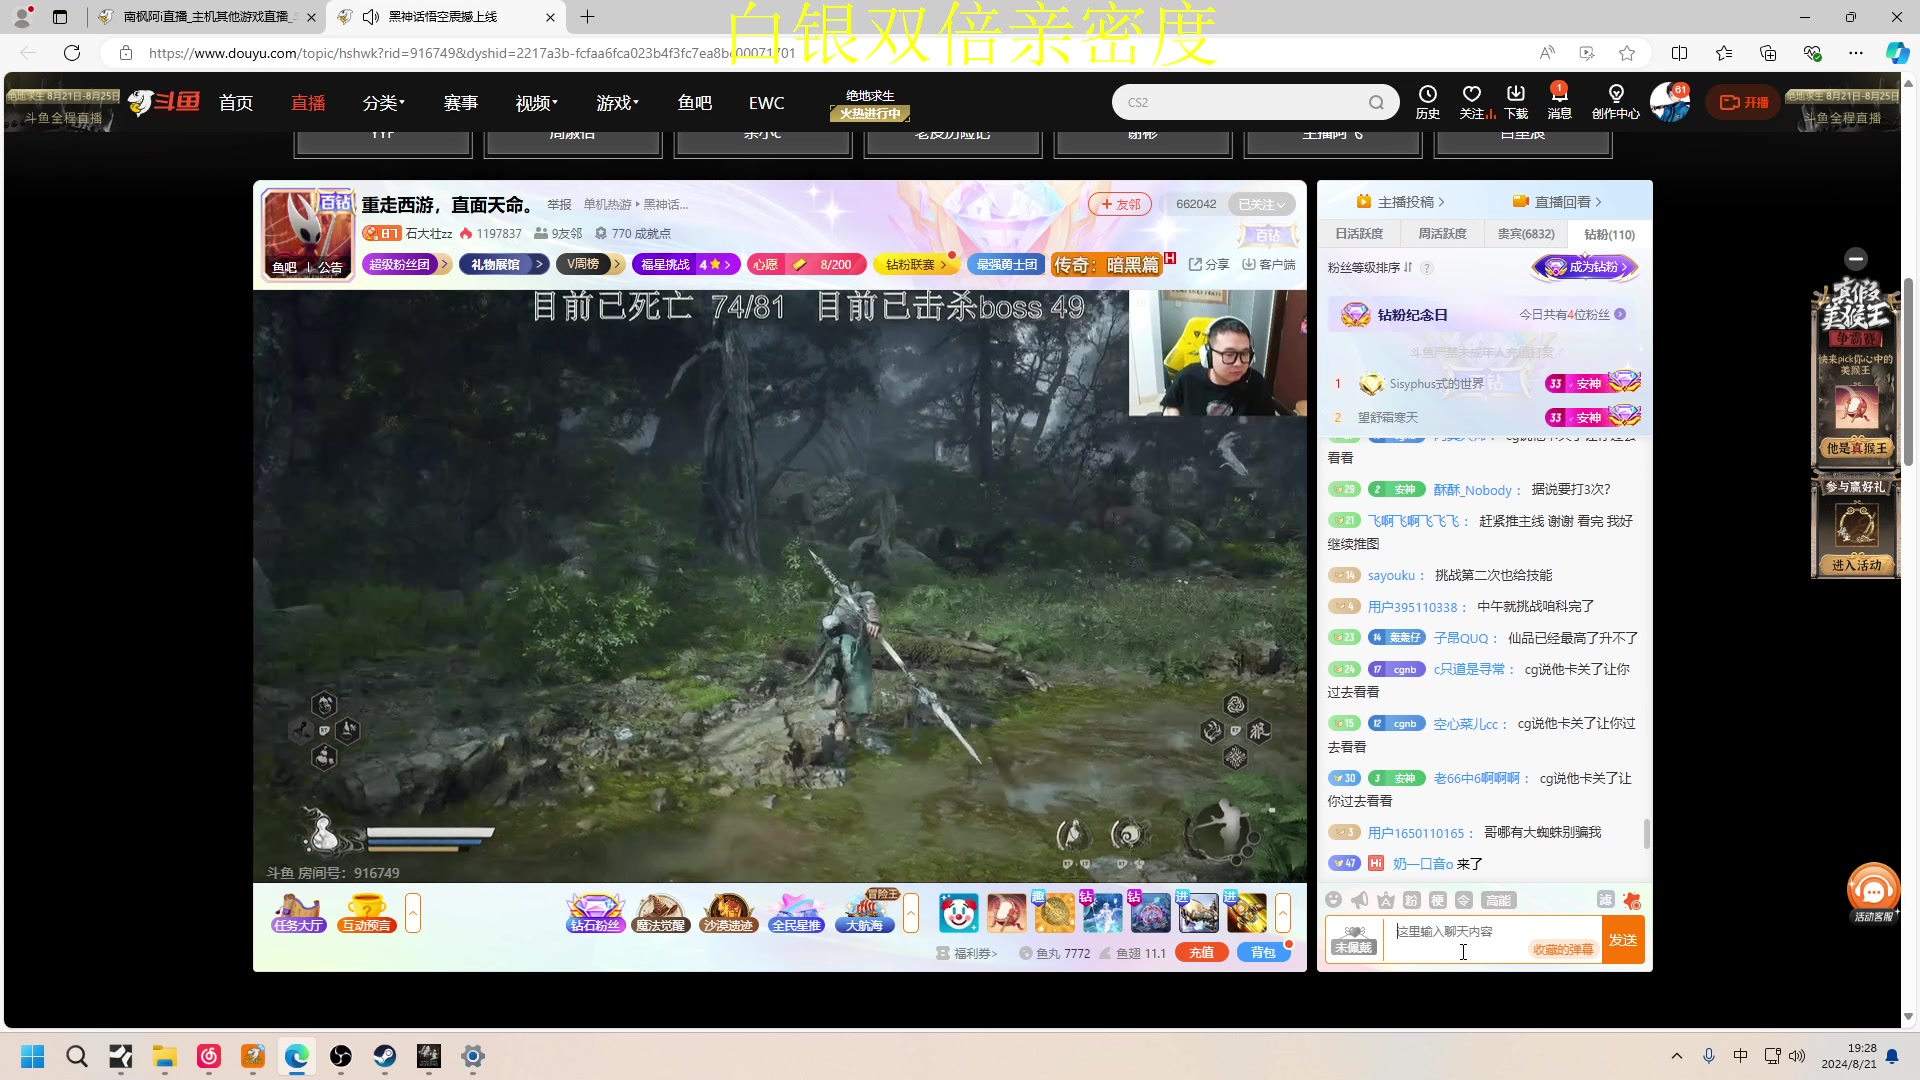Switch to 日活跃度 tab
Screen dimensions: 1920x1080
pos(1359,234)
